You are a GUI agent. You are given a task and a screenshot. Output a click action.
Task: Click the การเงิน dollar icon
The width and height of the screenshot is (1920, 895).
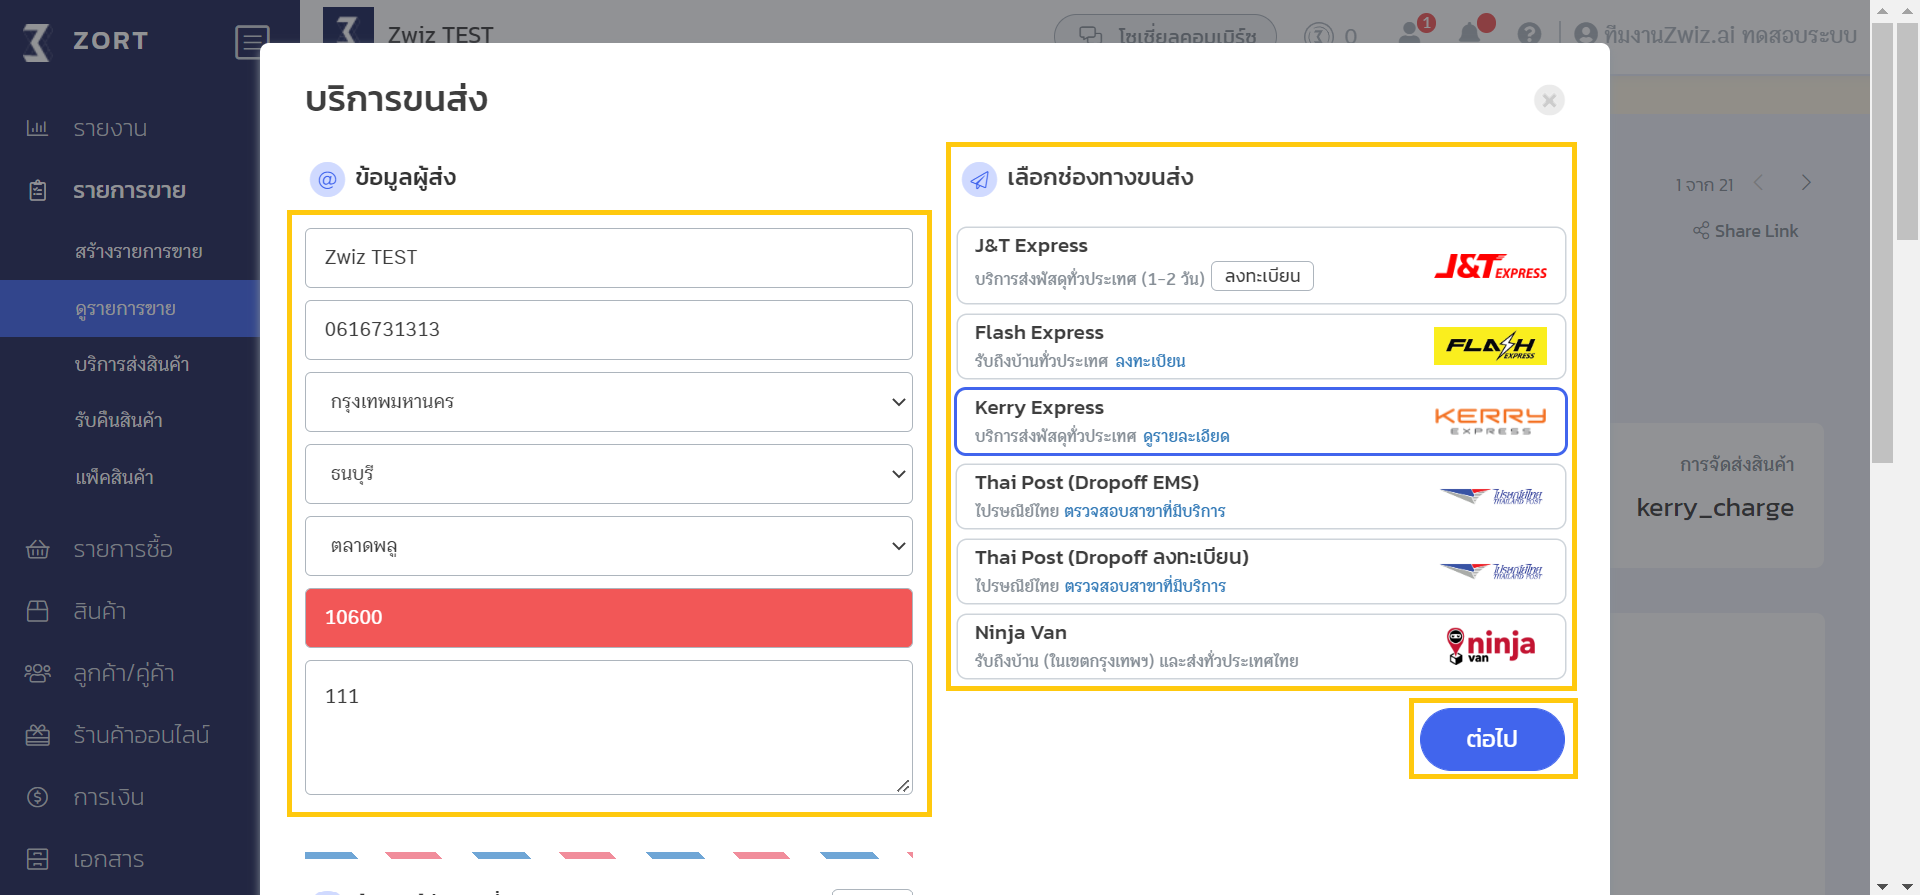click(x=38, y=797)
